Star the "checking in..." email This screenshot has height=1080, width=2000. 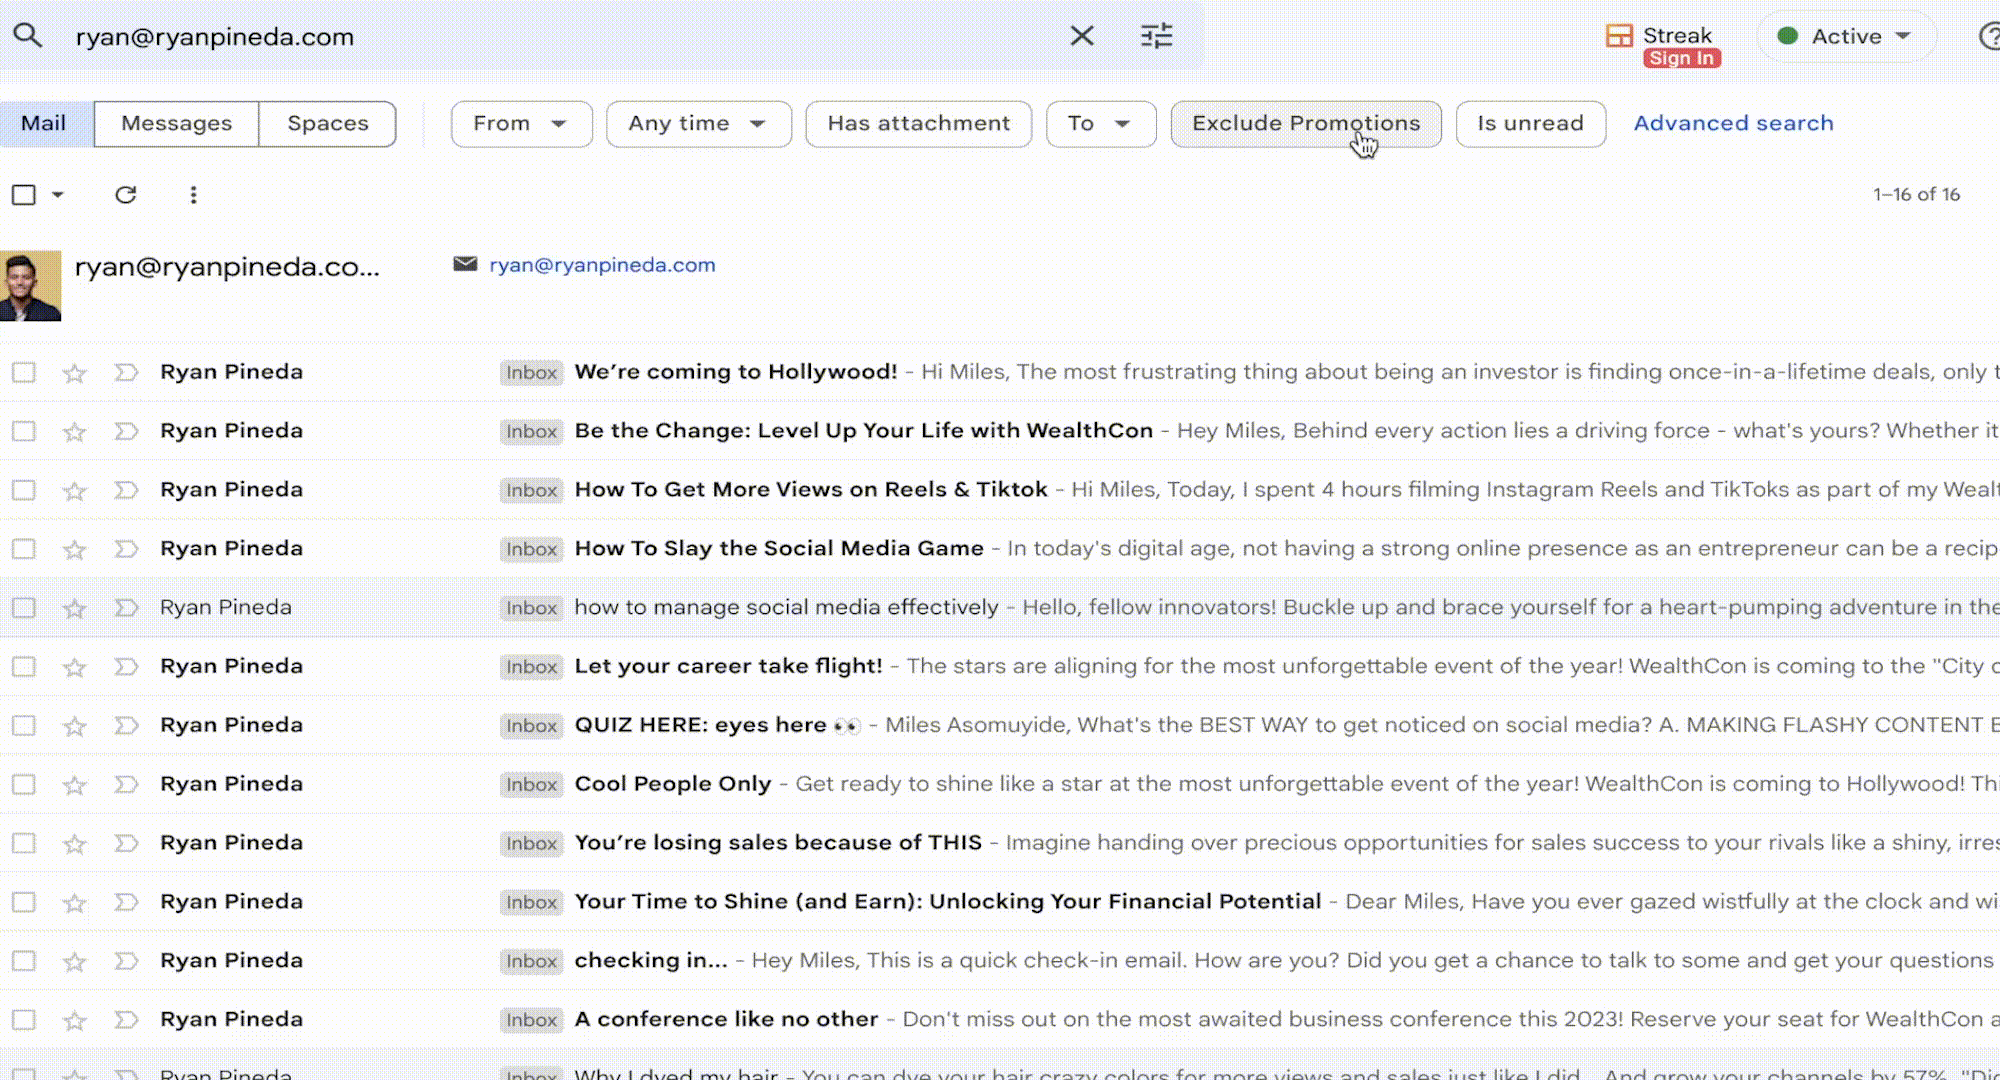tap(74, 962)
